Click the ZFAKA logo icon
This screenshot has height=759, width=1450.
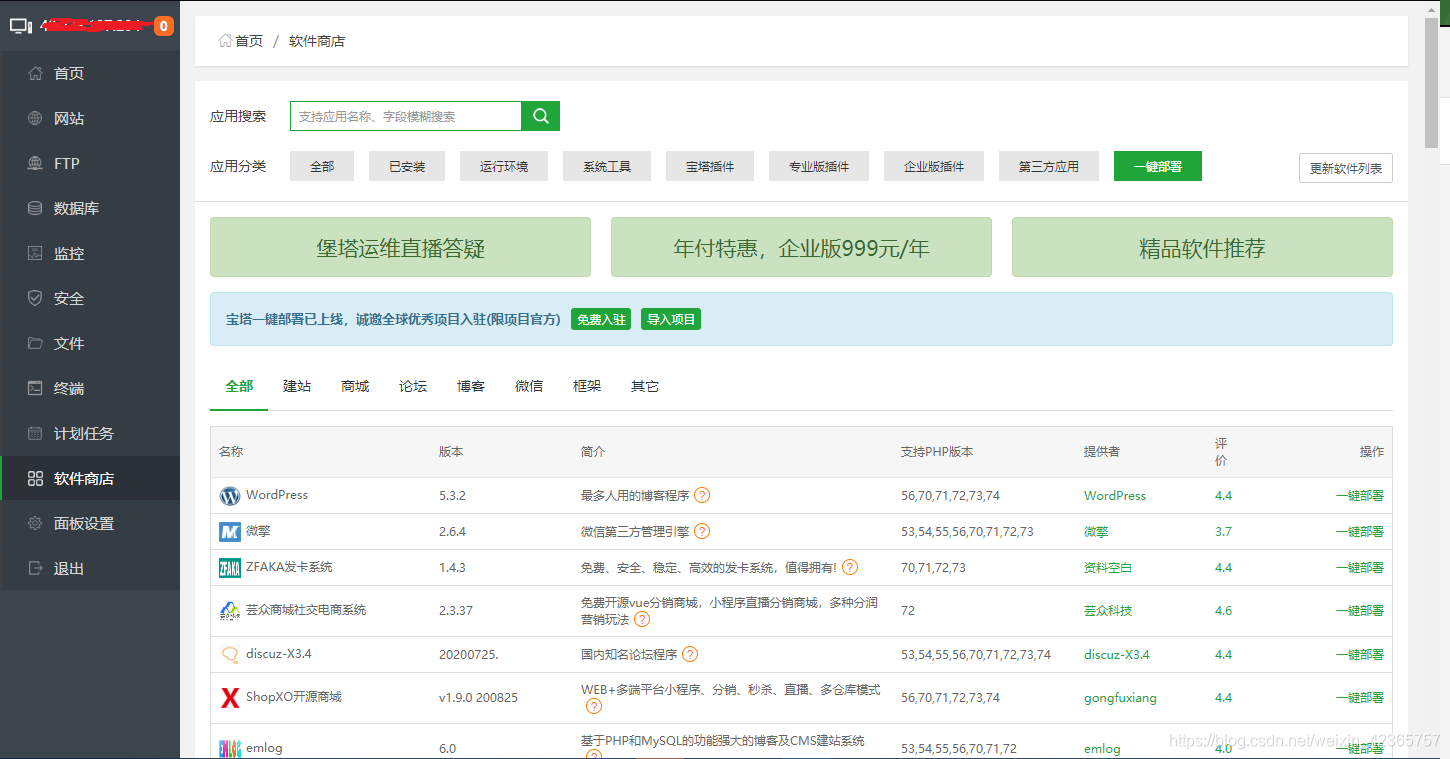pyautogui.click(x=230, y=568)
